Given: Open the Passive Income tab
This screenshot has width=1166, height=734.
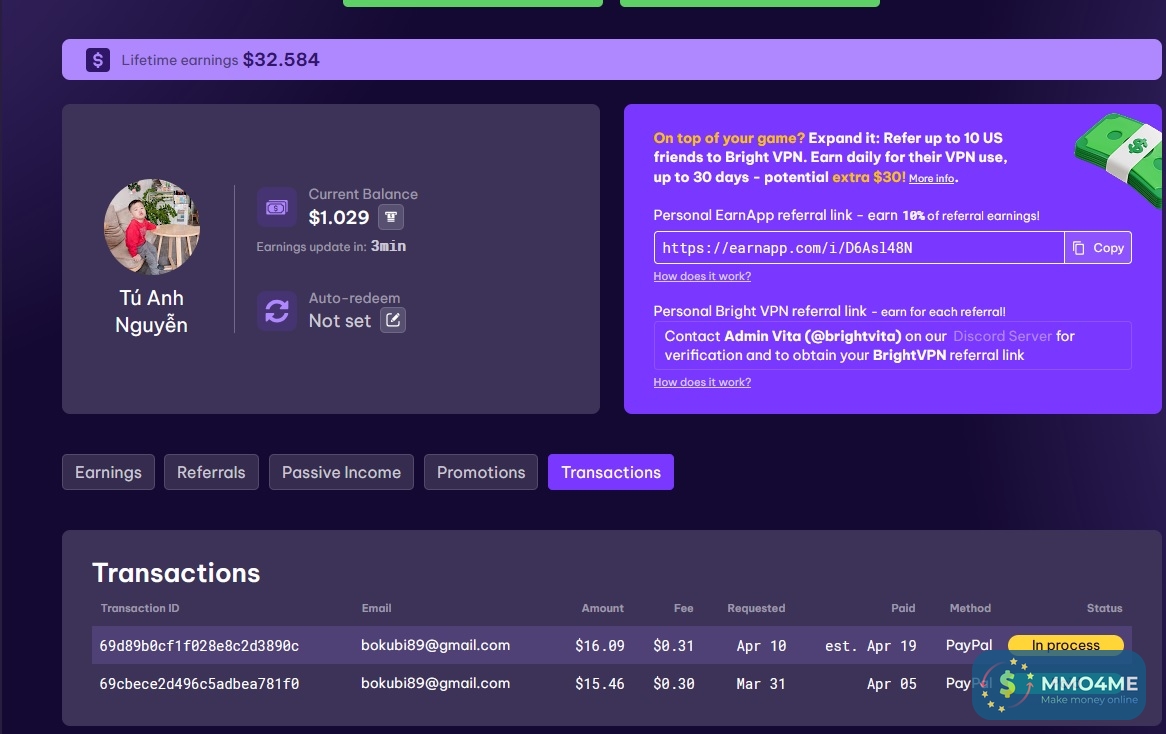Looking at the screenshot, I should coord(341,472).
